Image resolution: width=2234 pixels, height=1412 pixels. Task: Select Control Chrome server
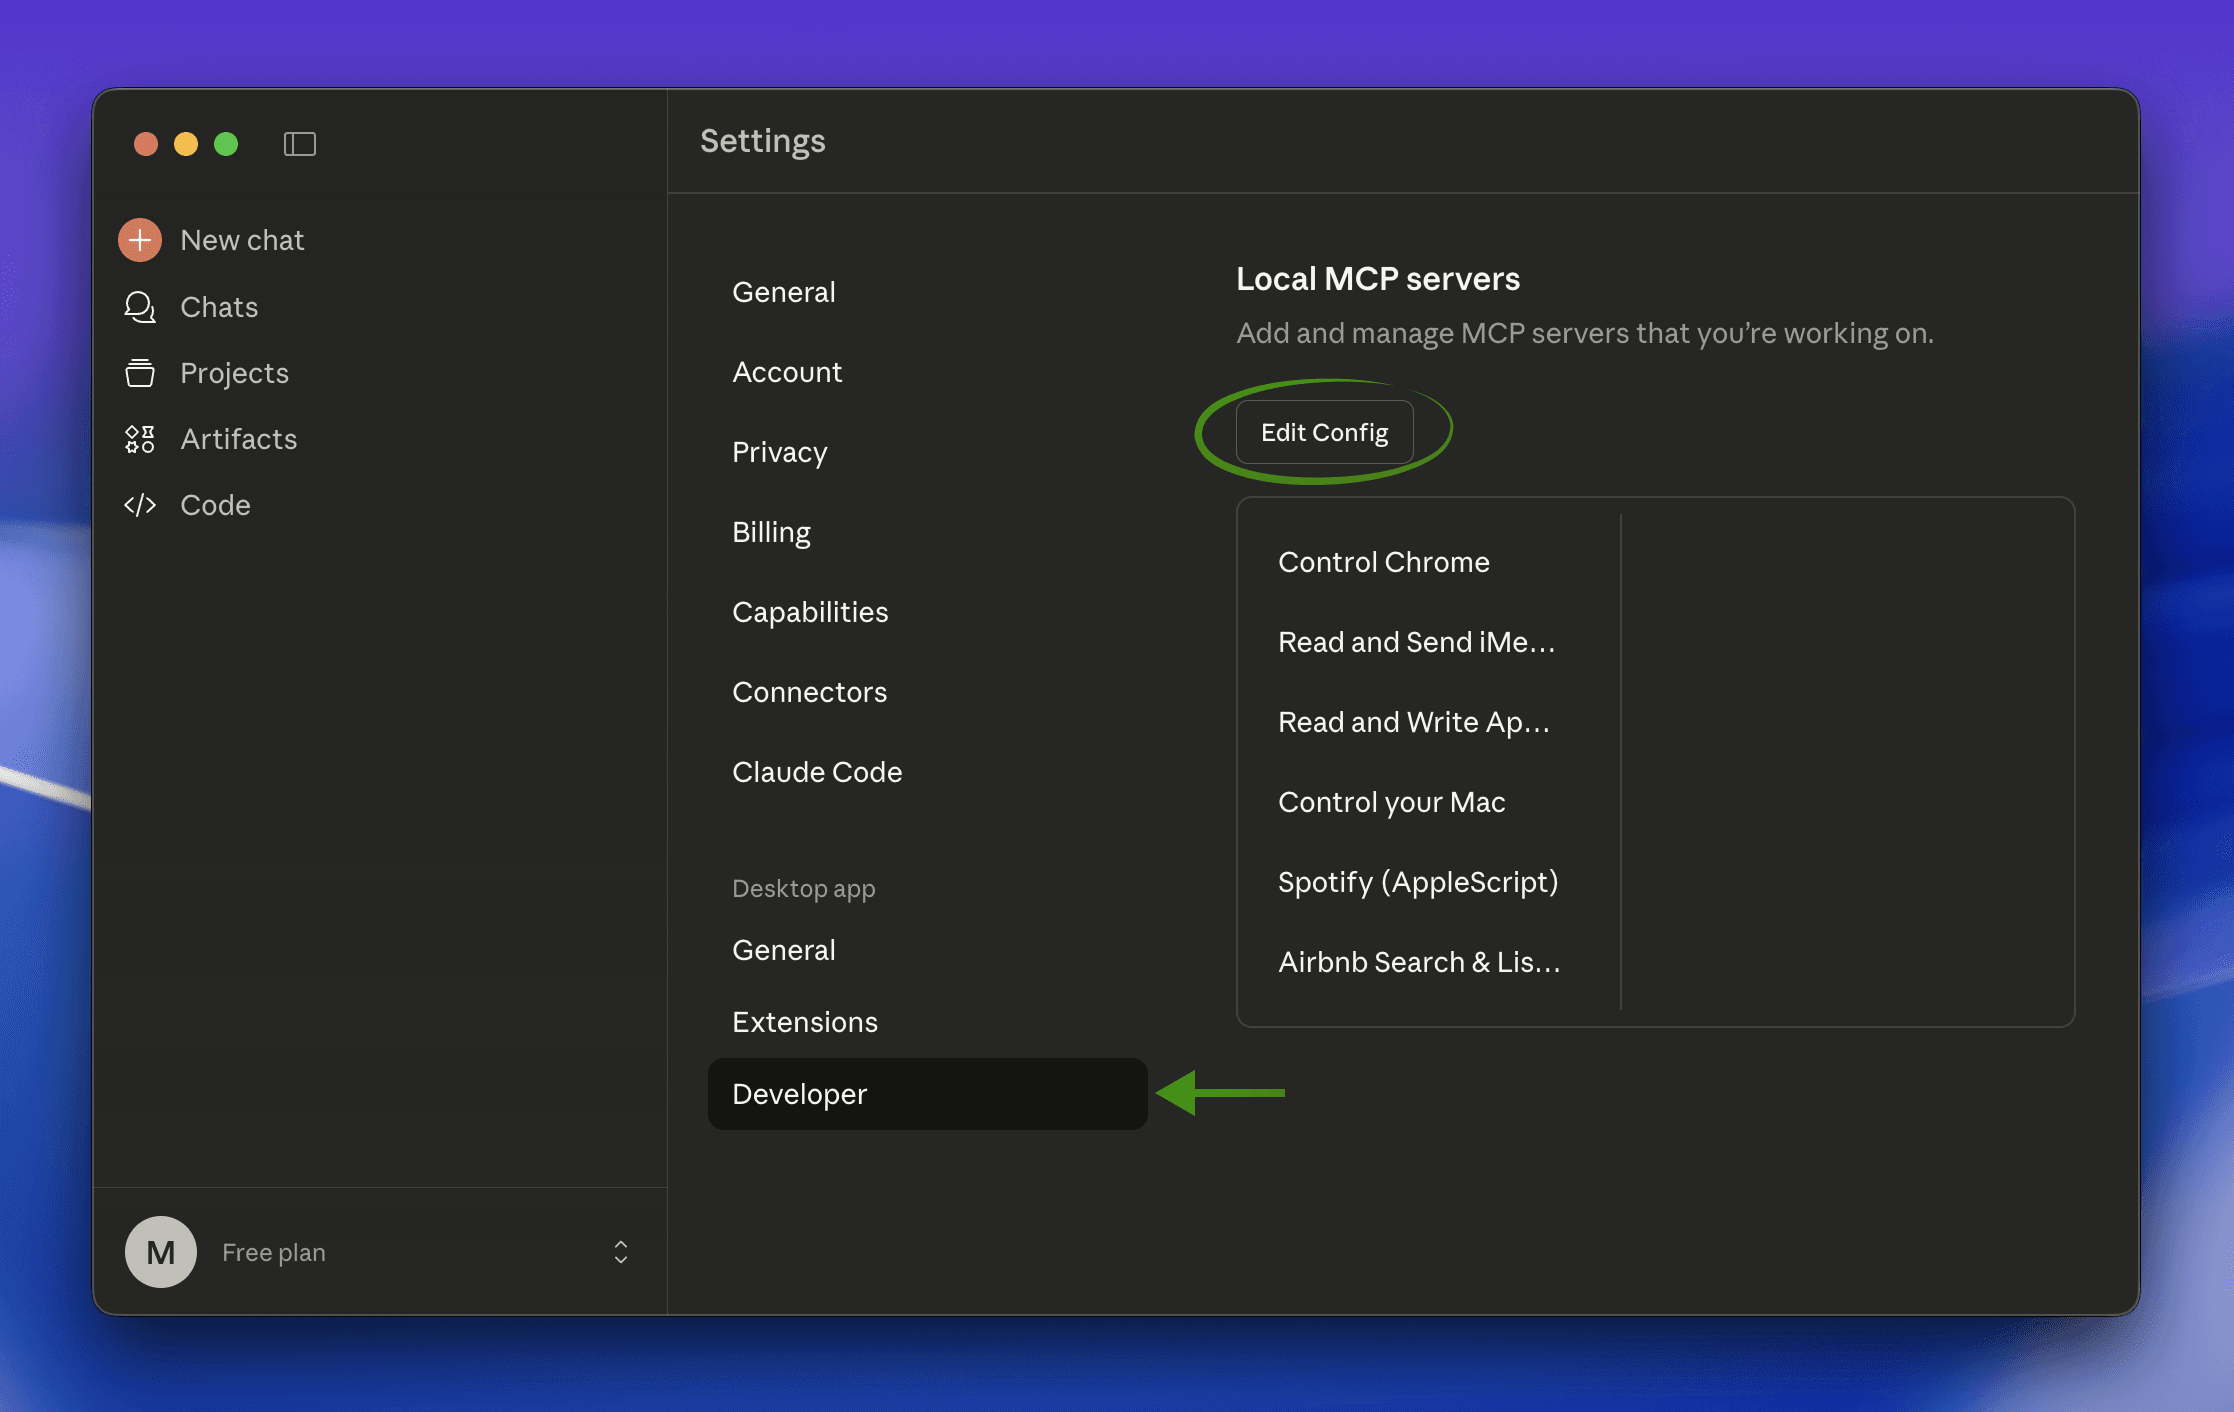(x=1384, y=562)
